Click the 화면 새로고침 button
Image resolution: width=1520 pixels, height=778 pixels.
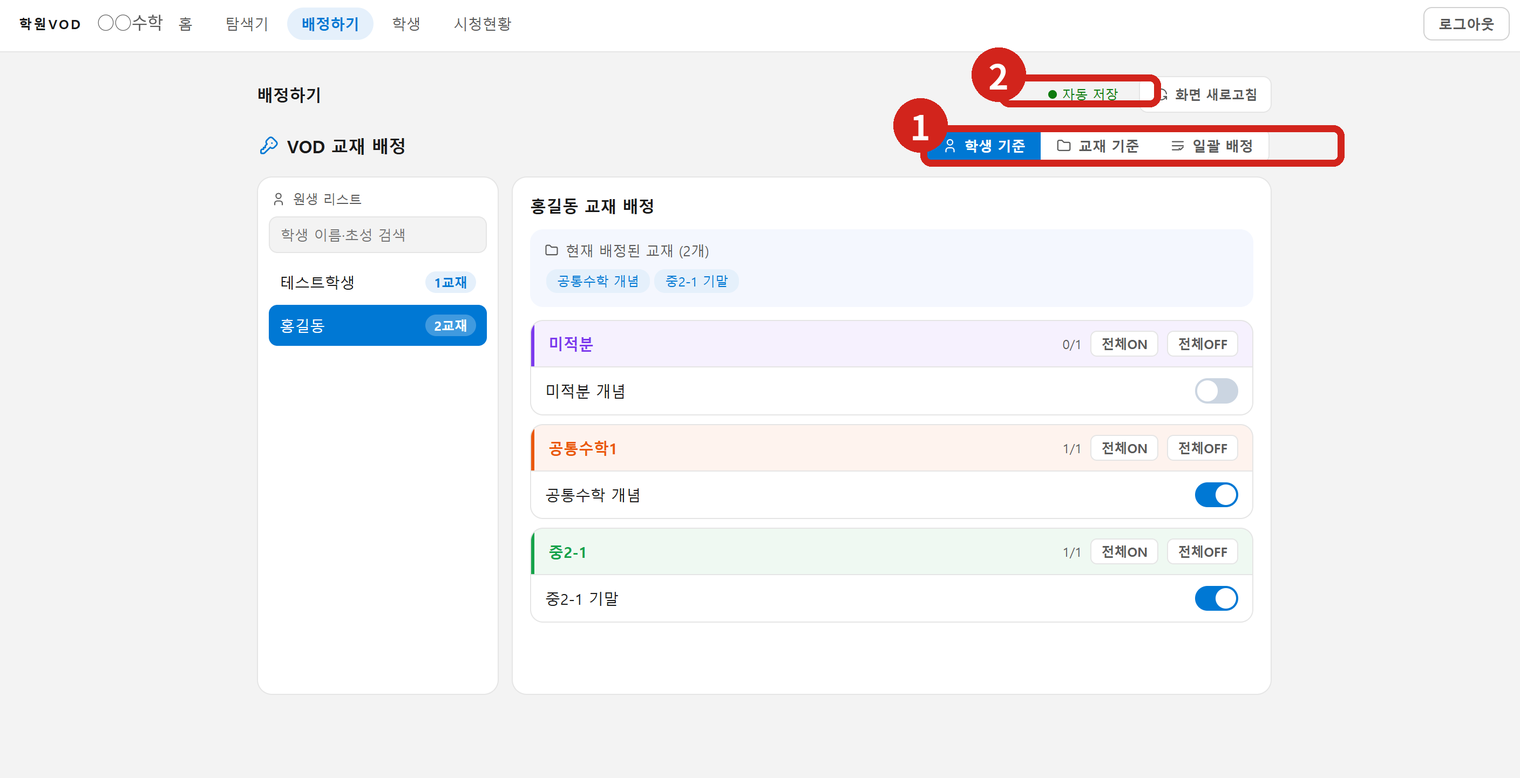1205,95
